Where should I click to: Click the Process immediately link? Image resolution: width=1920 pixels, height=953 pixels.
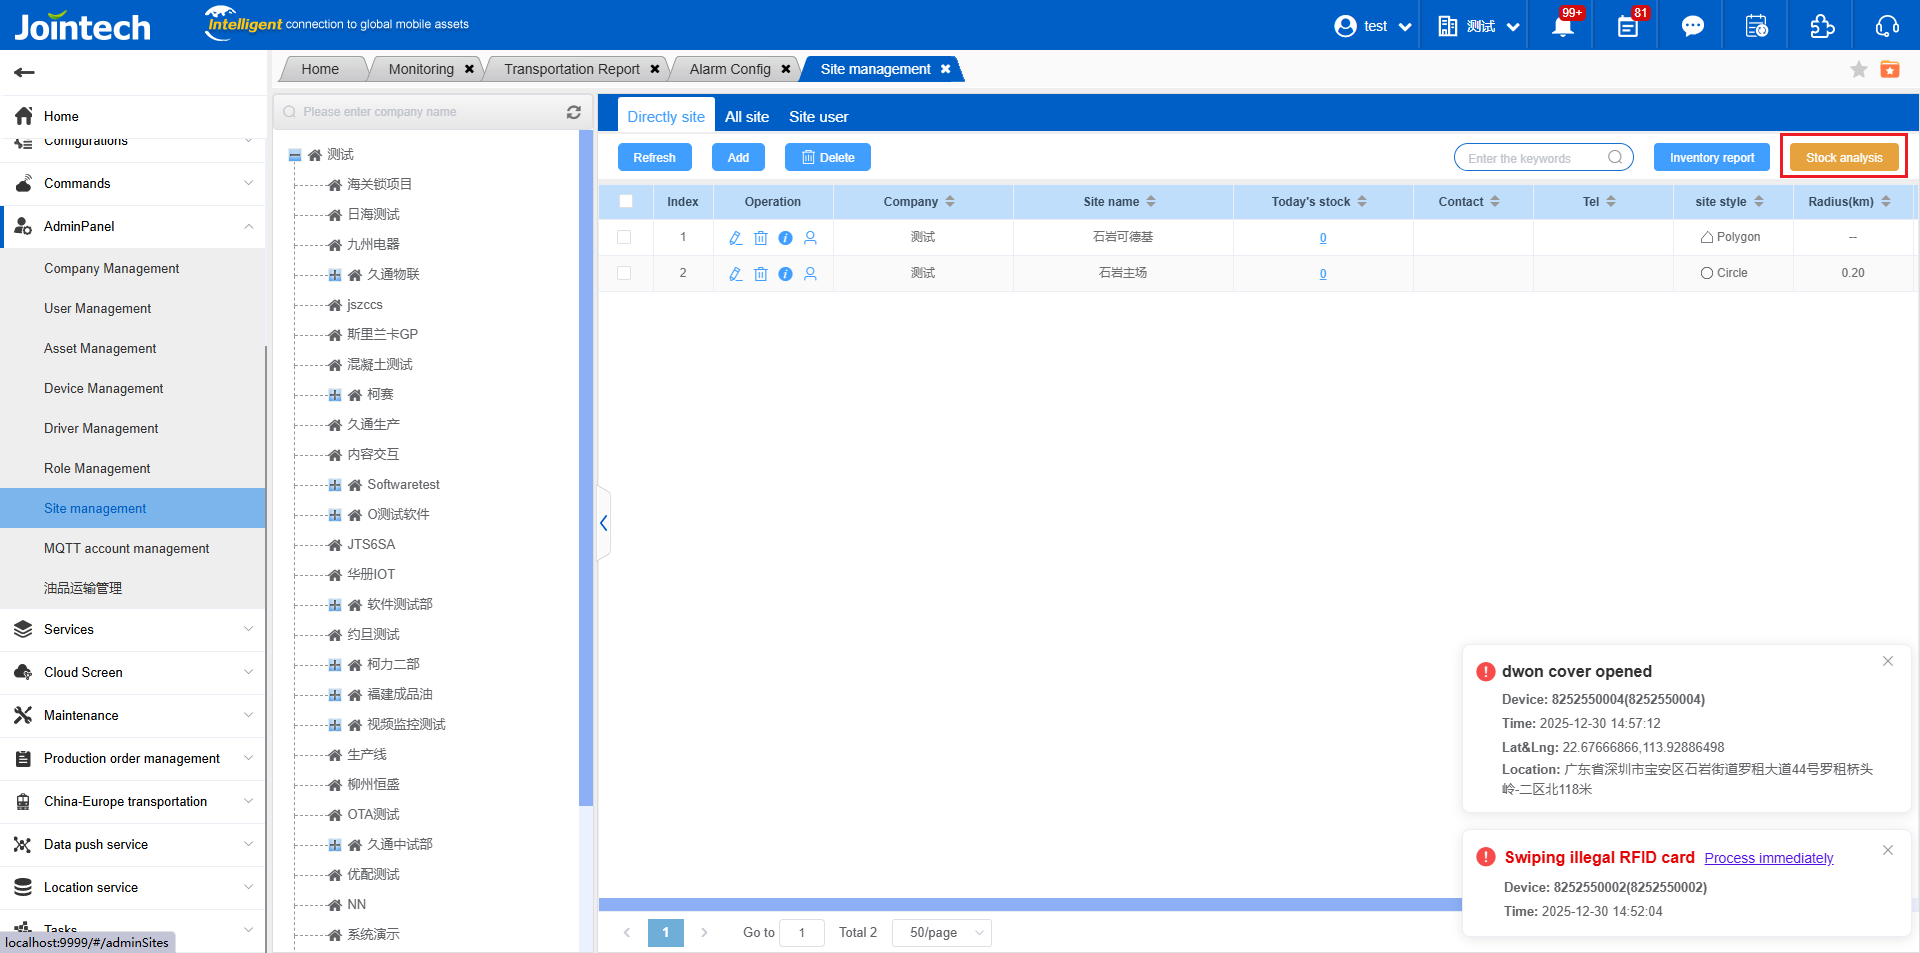[x=1768, y=858]
